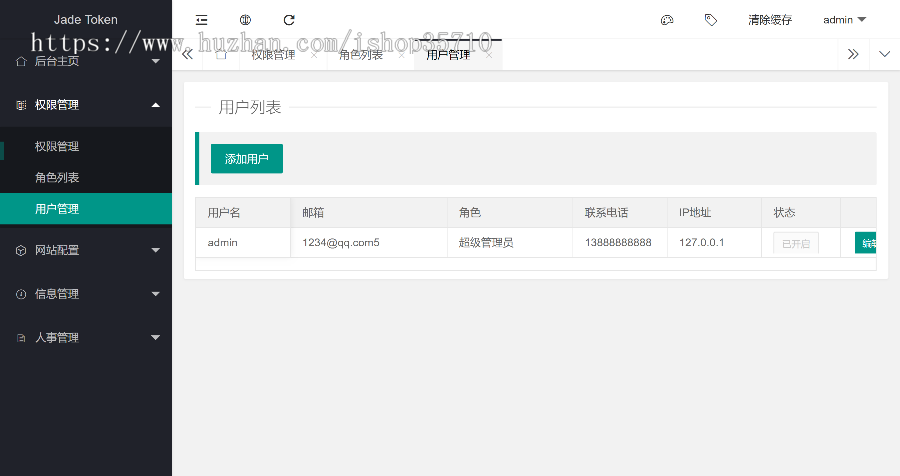This screenshot has width=900, height=476.
Task: Click the 信息管理 info icon
Action: point(21,294)
